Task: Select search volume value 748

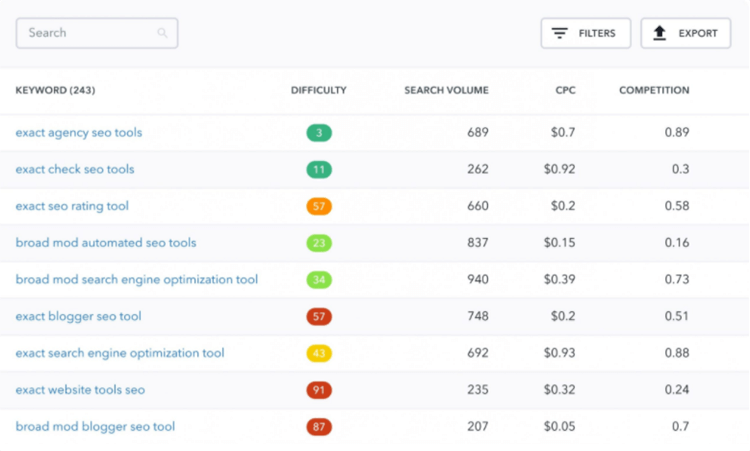Action: [x=478, y=317]
